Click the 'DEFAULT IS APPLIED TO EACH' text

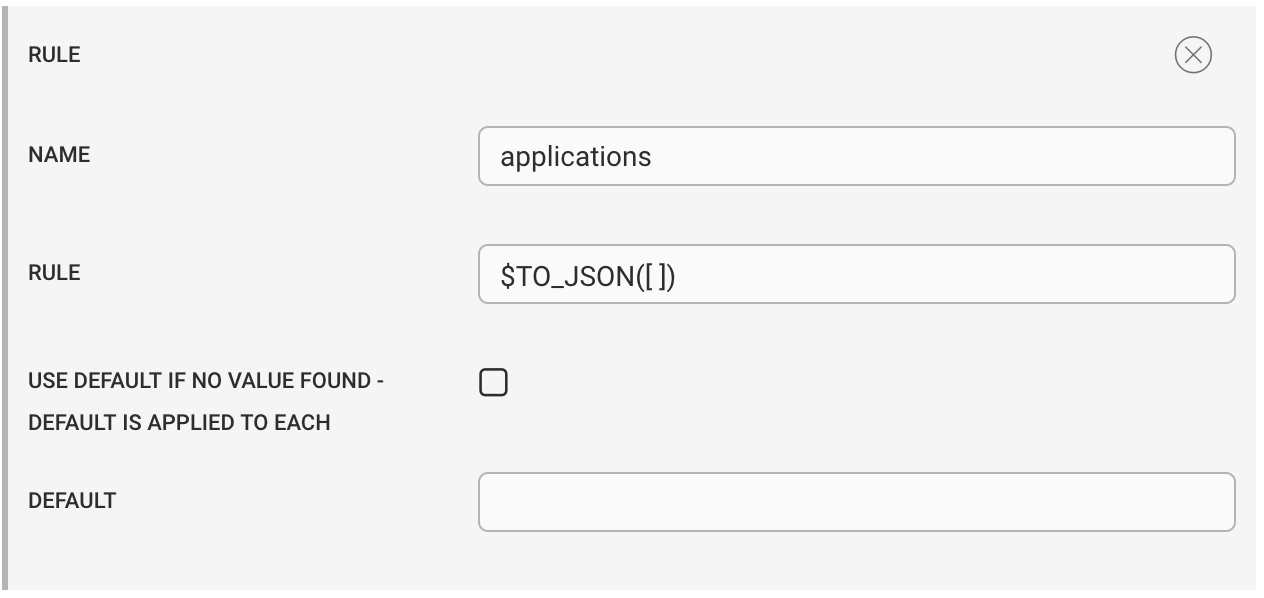[x=179, y=423]
